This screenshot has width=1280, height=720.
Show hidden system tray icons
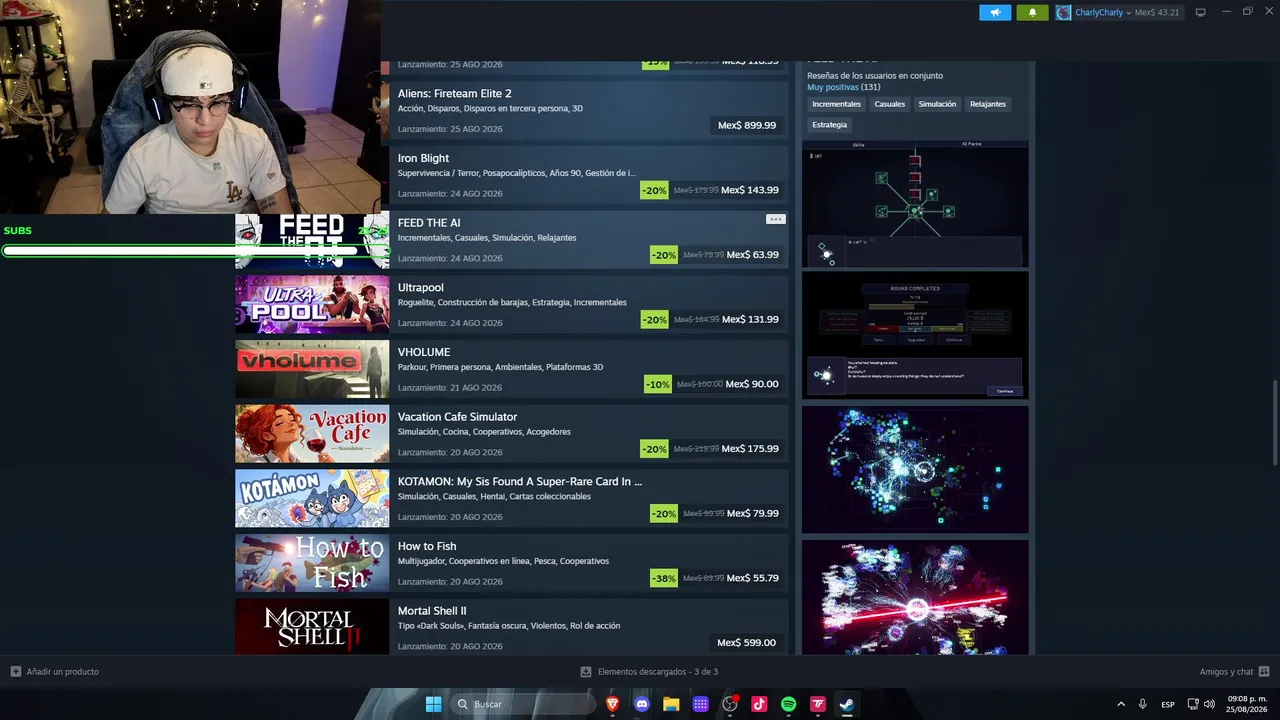[x=1121, y=704]
